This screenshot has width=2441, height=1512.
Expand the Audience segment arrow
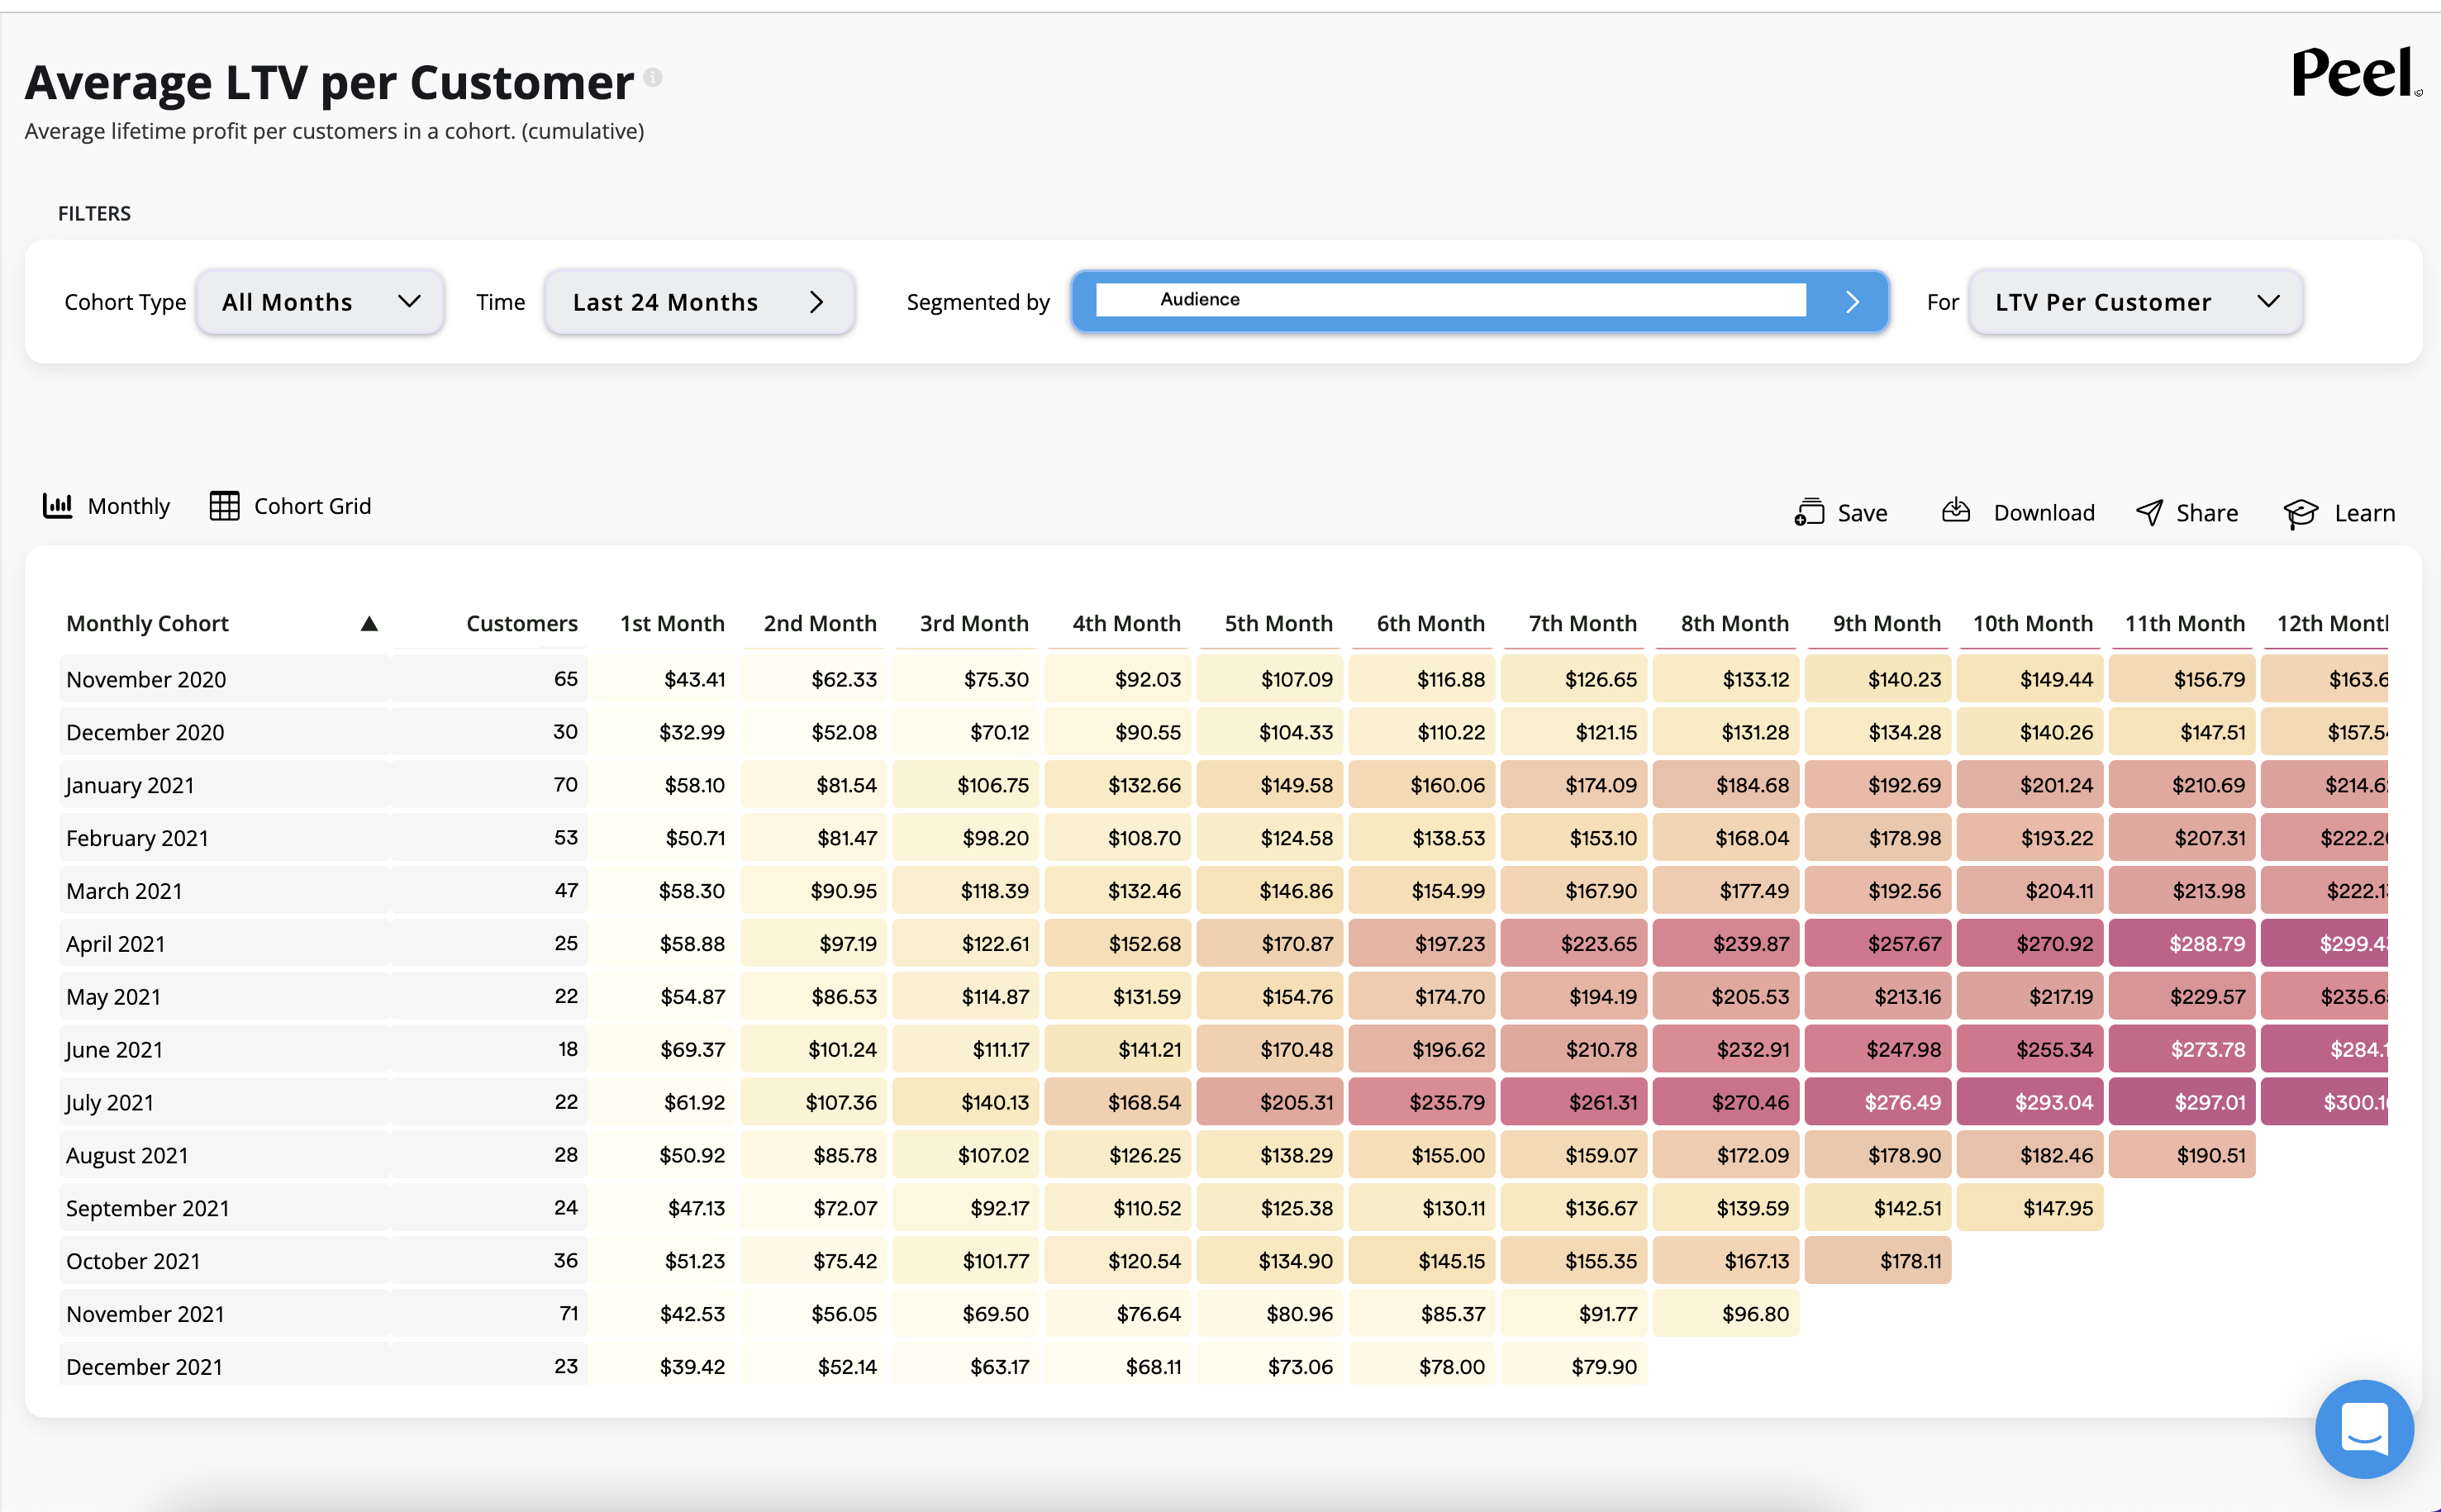(x=1852, y=302)
